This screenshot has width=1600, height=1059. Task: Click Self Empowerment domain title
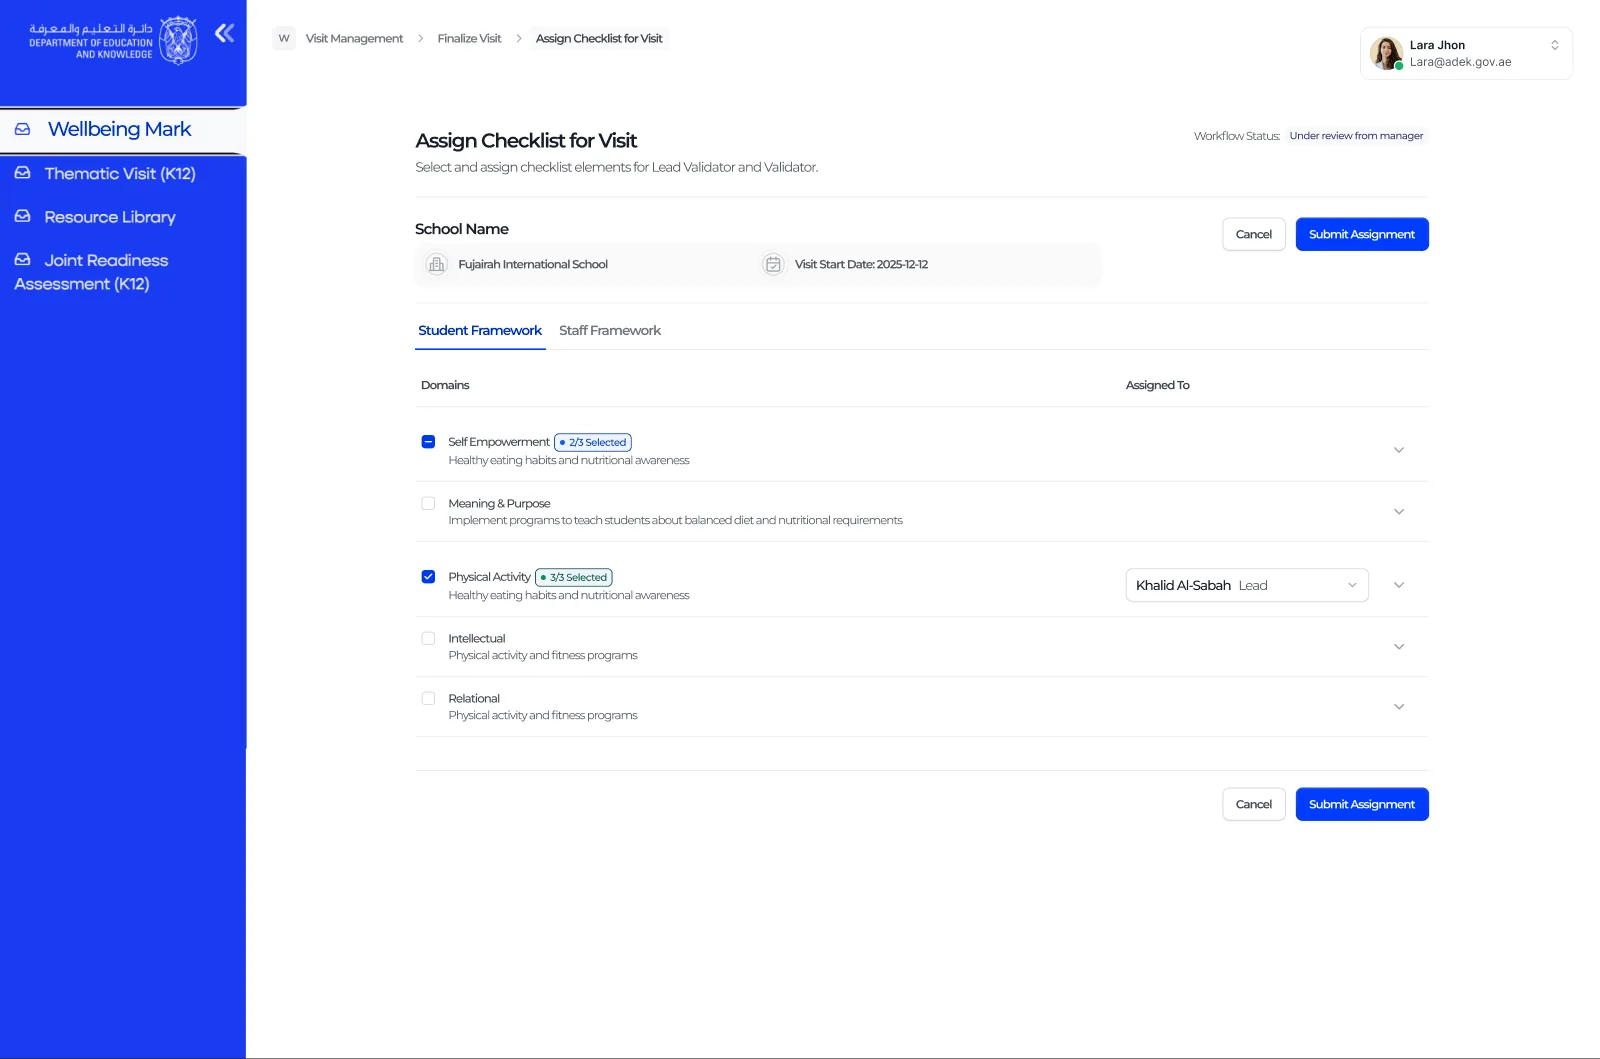coord(499,441)
